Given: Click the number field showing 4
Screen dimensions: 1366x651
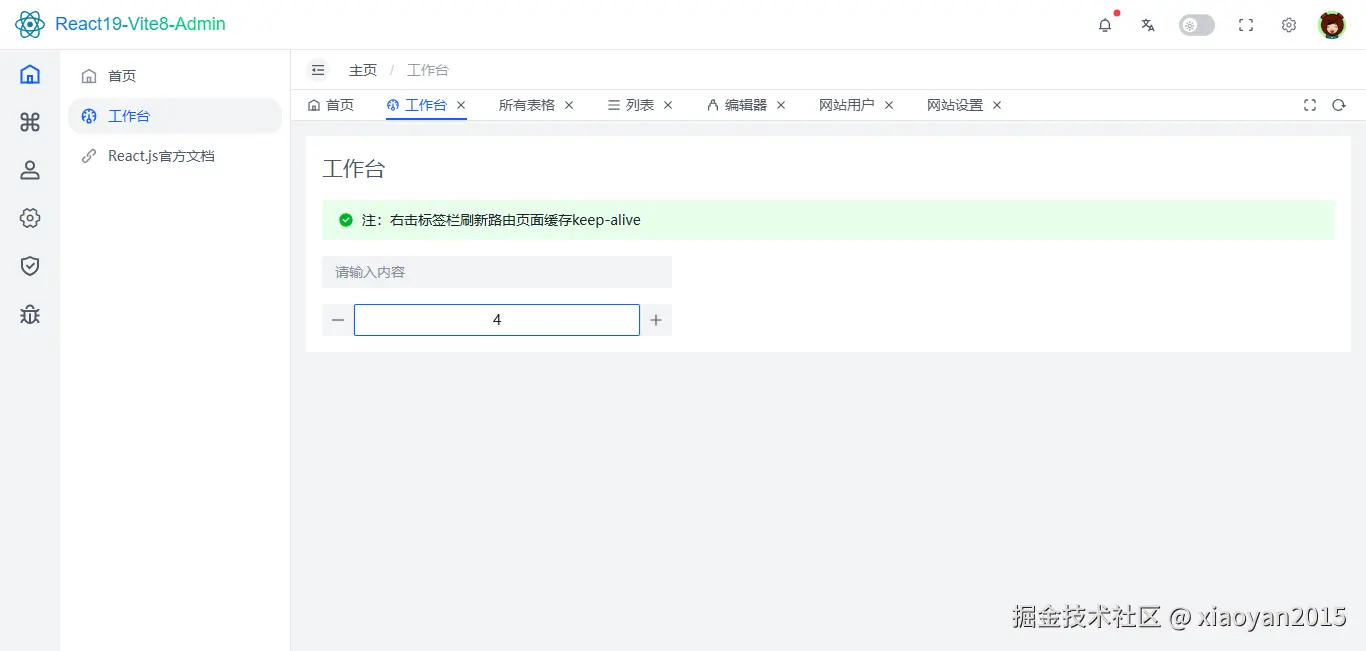Looking at the screenshot, I should 497,320.
